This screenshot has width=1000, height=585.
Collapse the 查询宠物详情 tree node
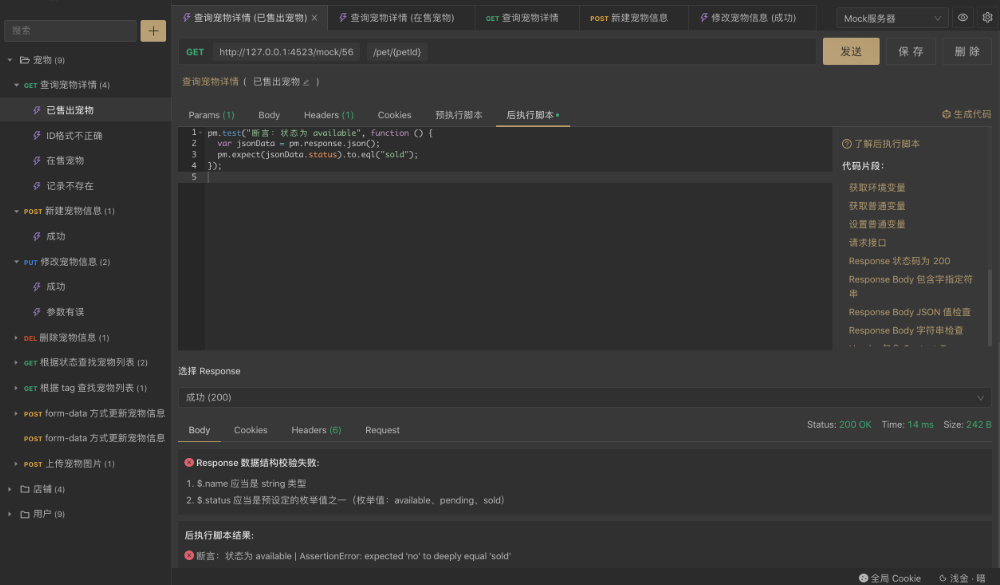click(16, 85)
